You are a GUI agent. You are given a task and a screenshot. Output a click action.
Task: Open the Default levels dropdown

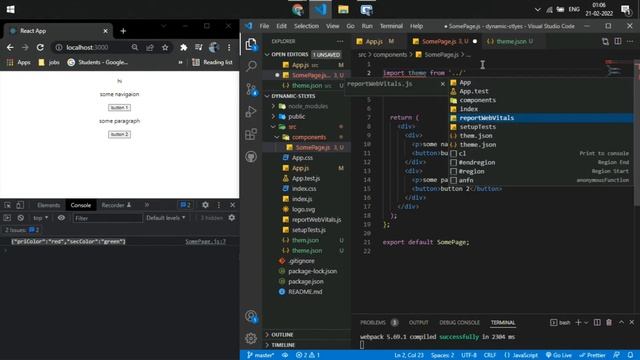(166, 218)
